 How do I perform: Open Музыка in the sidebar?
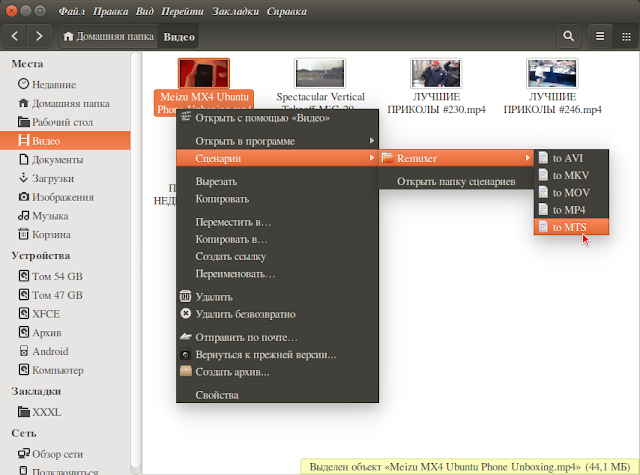pyautogui.click(x=65, y=216)
